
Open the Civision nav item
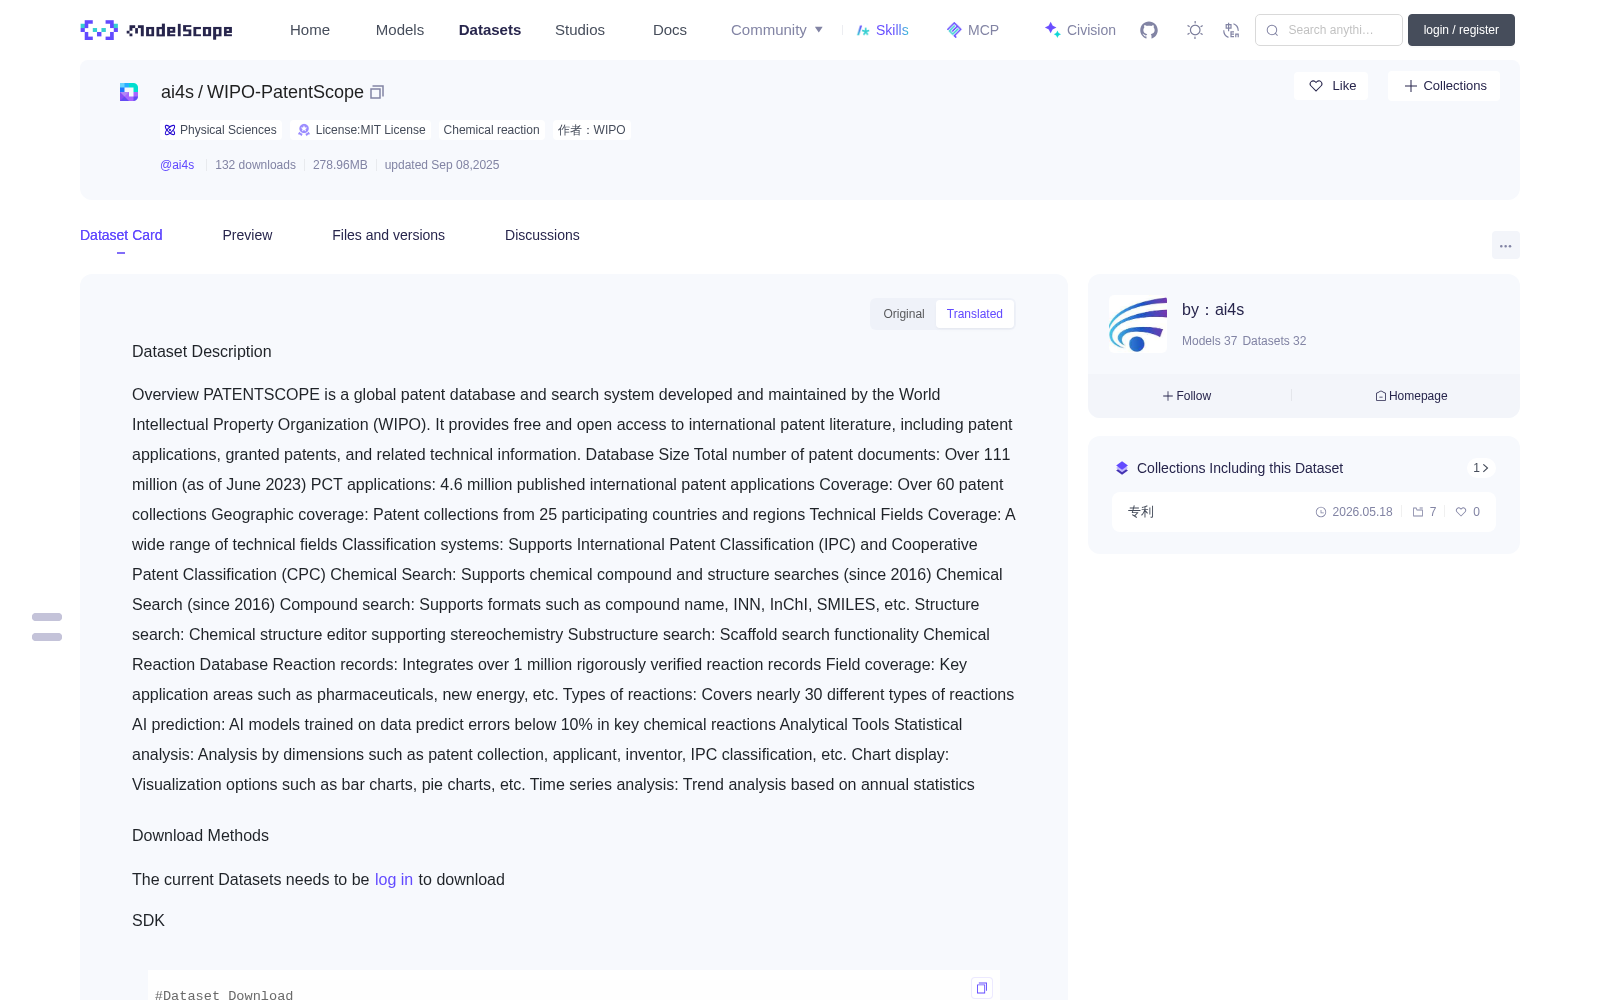(x=1079, y=30)
